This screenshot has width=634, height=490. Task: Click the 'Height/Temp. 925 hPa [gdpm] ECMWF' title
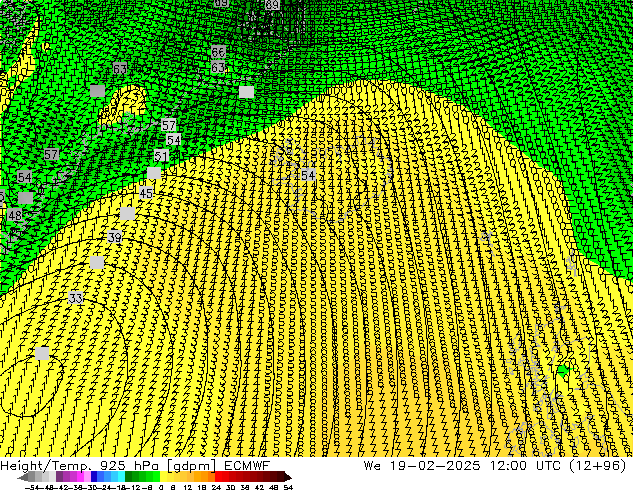click(x=135, y=466)
